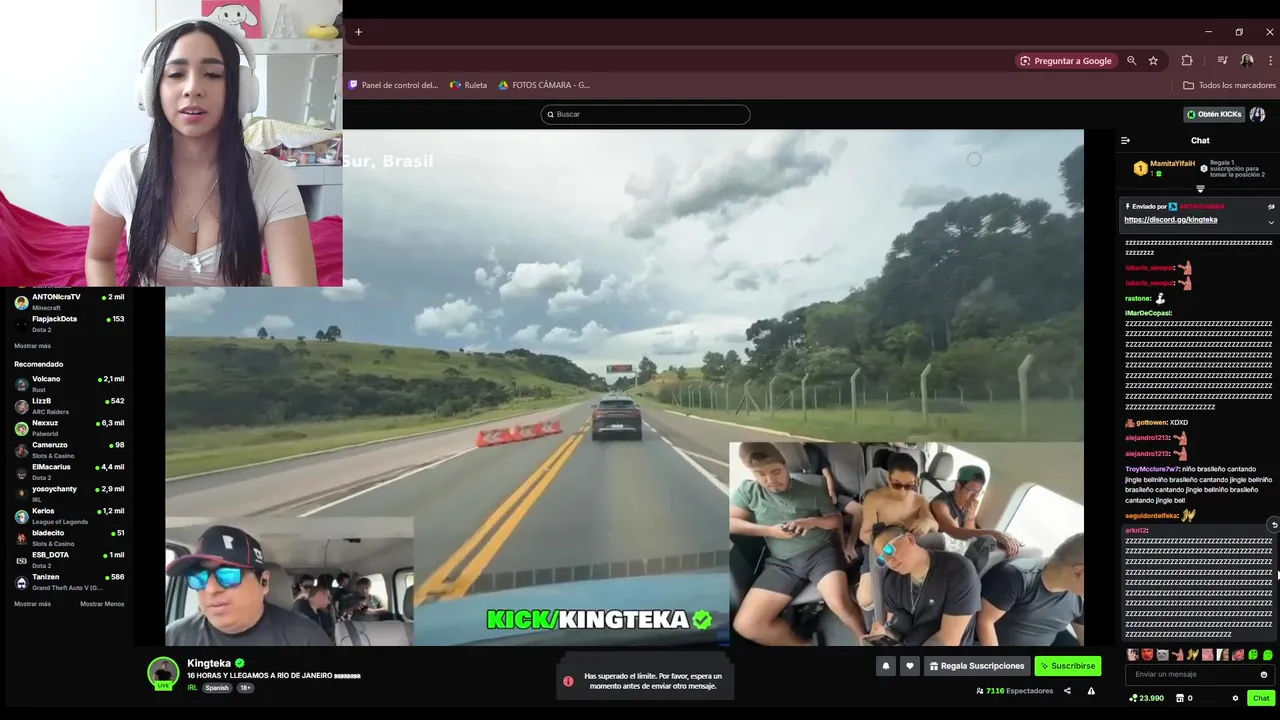This screenshot has width=1280, height=720.
Task: Focus the Buscar search field
Action: pyautogui.click(x=645, y=114)
